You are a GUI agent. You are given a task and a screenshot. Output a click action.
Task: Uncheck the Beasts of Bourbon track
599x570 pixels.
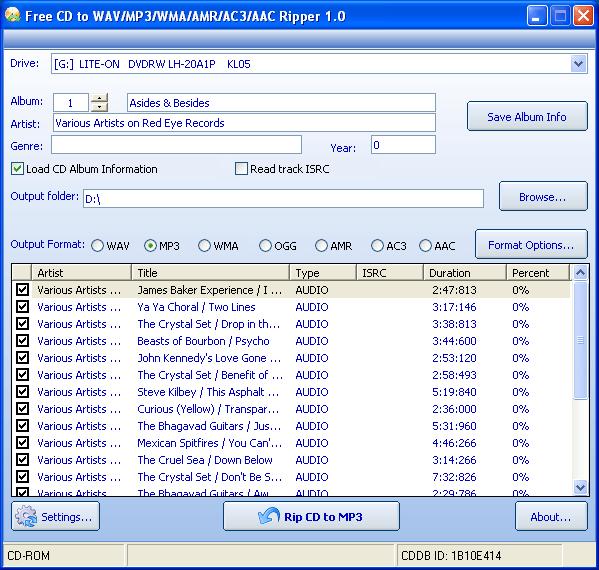[x=23, y=340]
